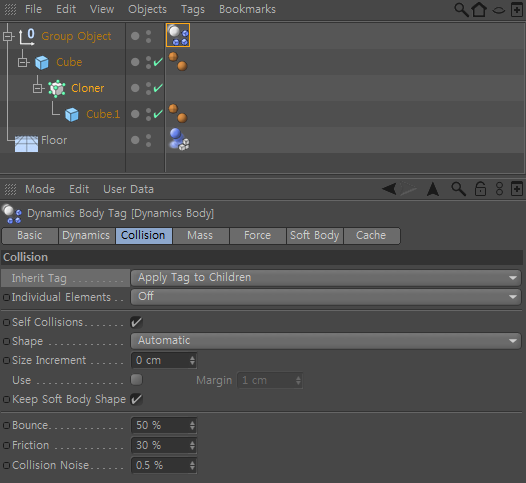This screenshot has height=483, width=526.
Task: Toggle the Self Collisions checkbox
Action: click(x=137, y=322)
